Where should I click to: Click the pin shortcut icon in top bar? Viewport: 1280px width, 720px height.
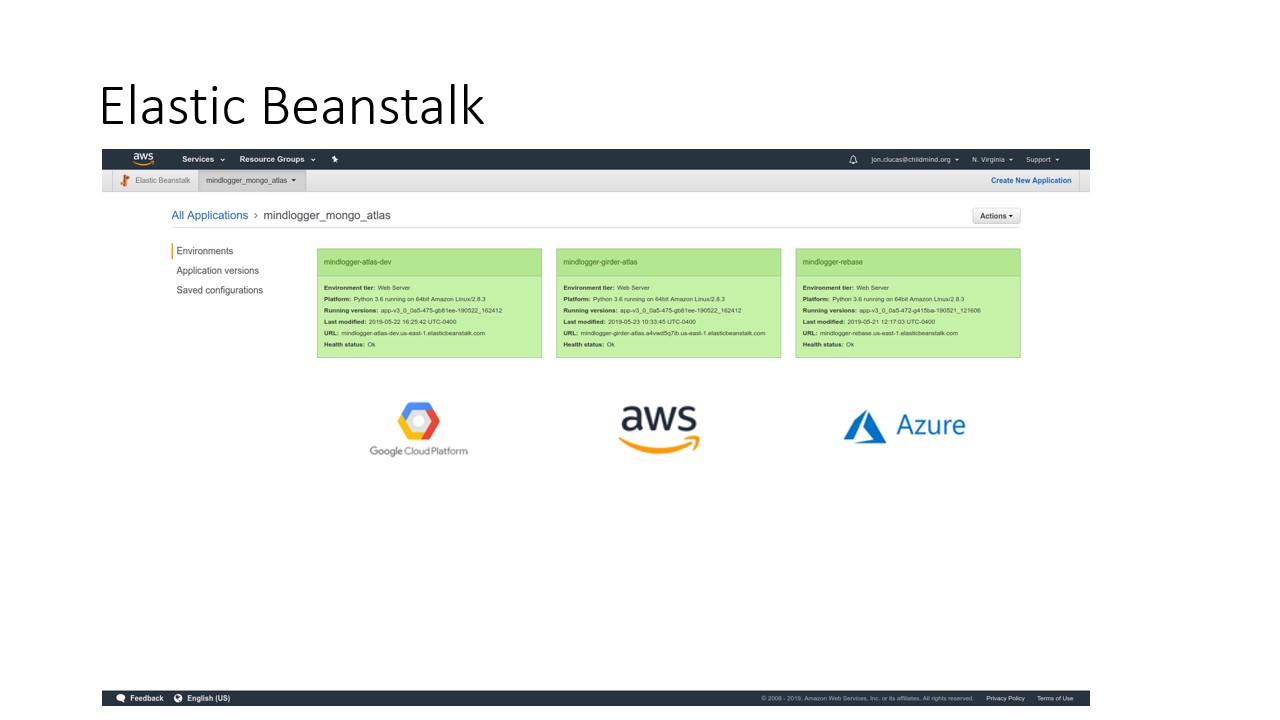point(335,159)
